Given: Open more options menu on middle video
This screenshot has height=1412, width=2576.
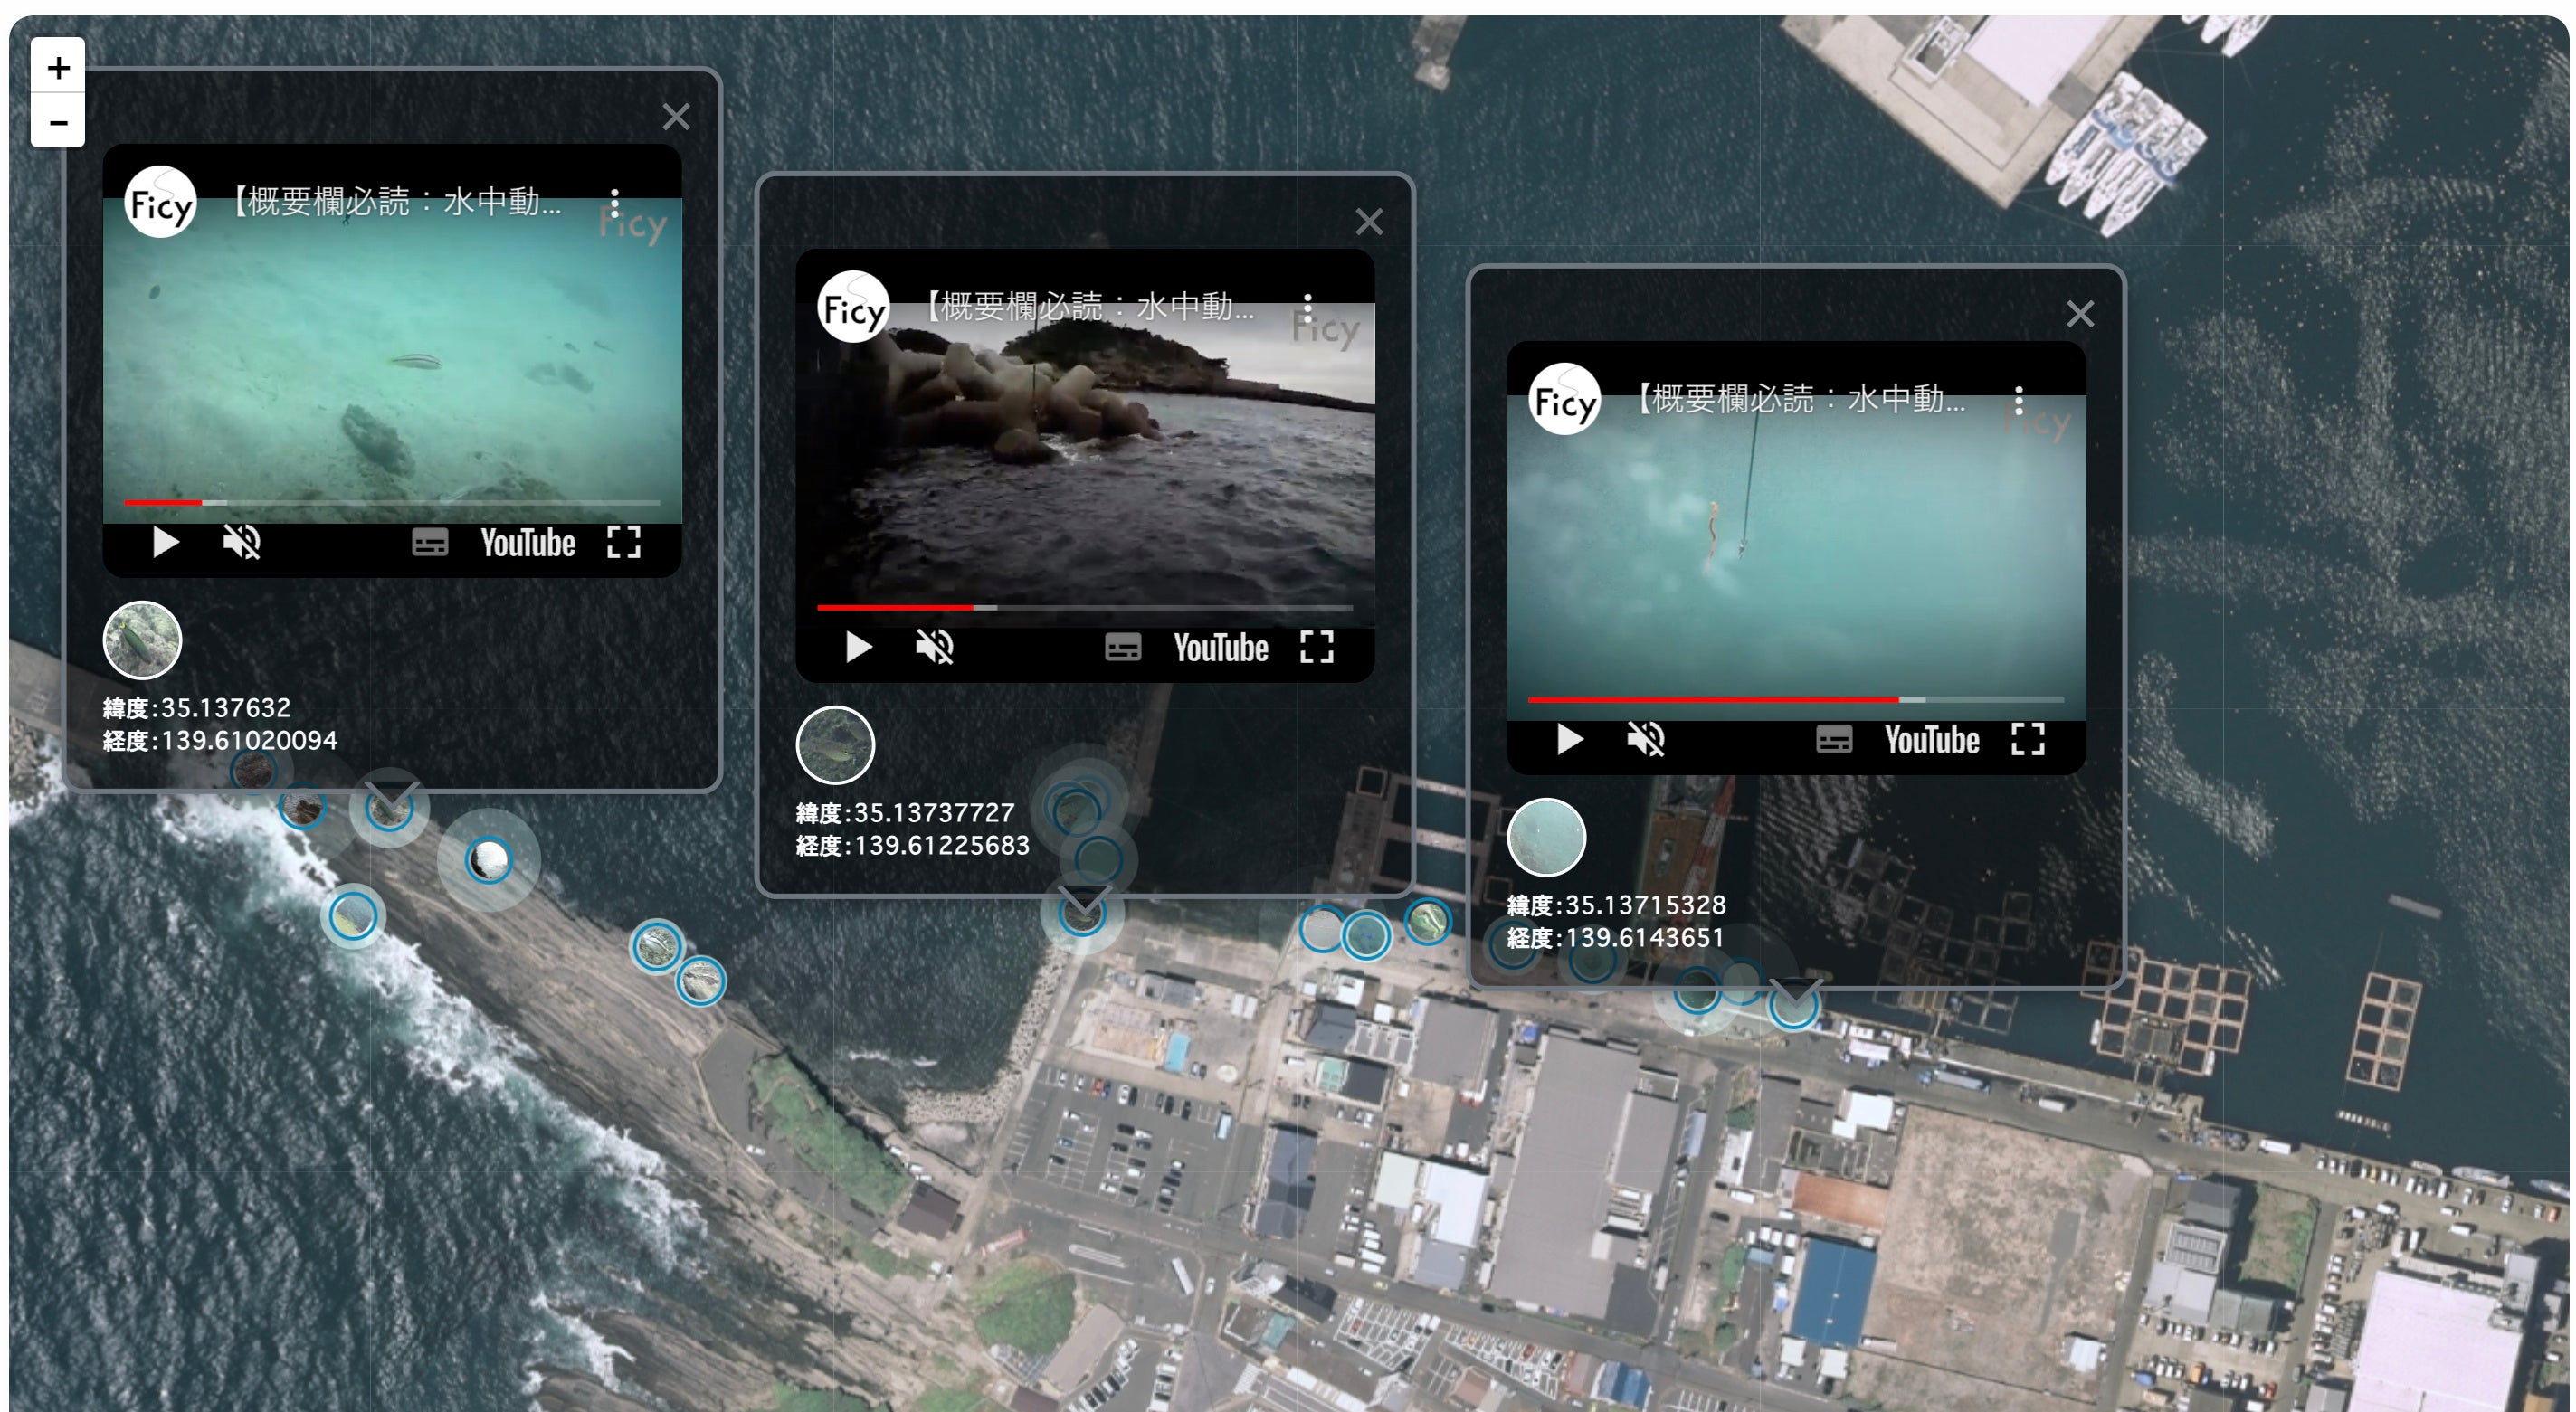Looking at the screenshot, I should pos(1308,307).
